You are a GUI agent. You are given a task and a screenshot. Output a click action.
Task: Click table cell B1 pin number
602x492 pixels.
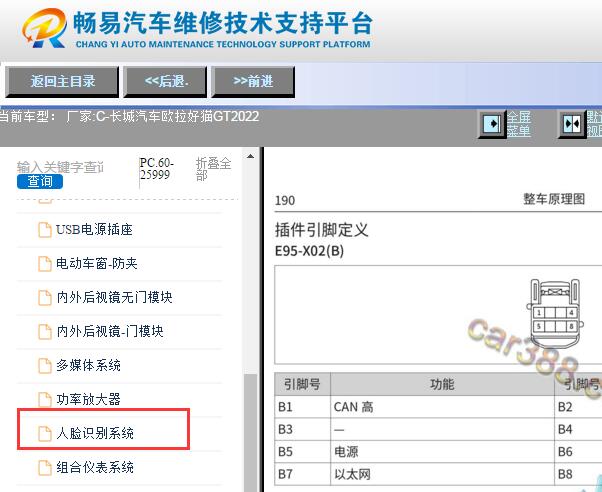click(x=303, y=407)
